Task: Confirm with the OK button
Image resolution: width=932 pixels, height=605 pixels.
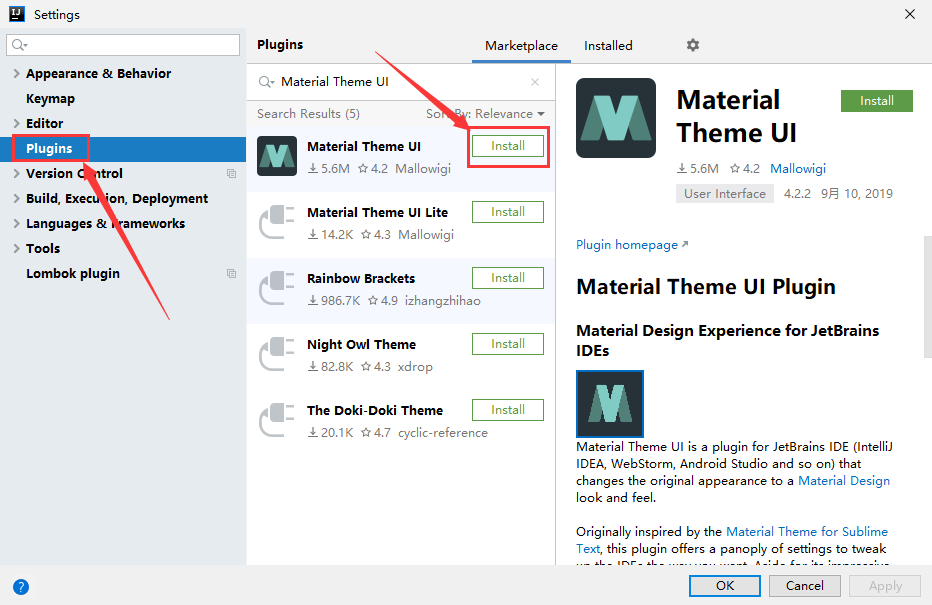Action: (x=725, y=585)
